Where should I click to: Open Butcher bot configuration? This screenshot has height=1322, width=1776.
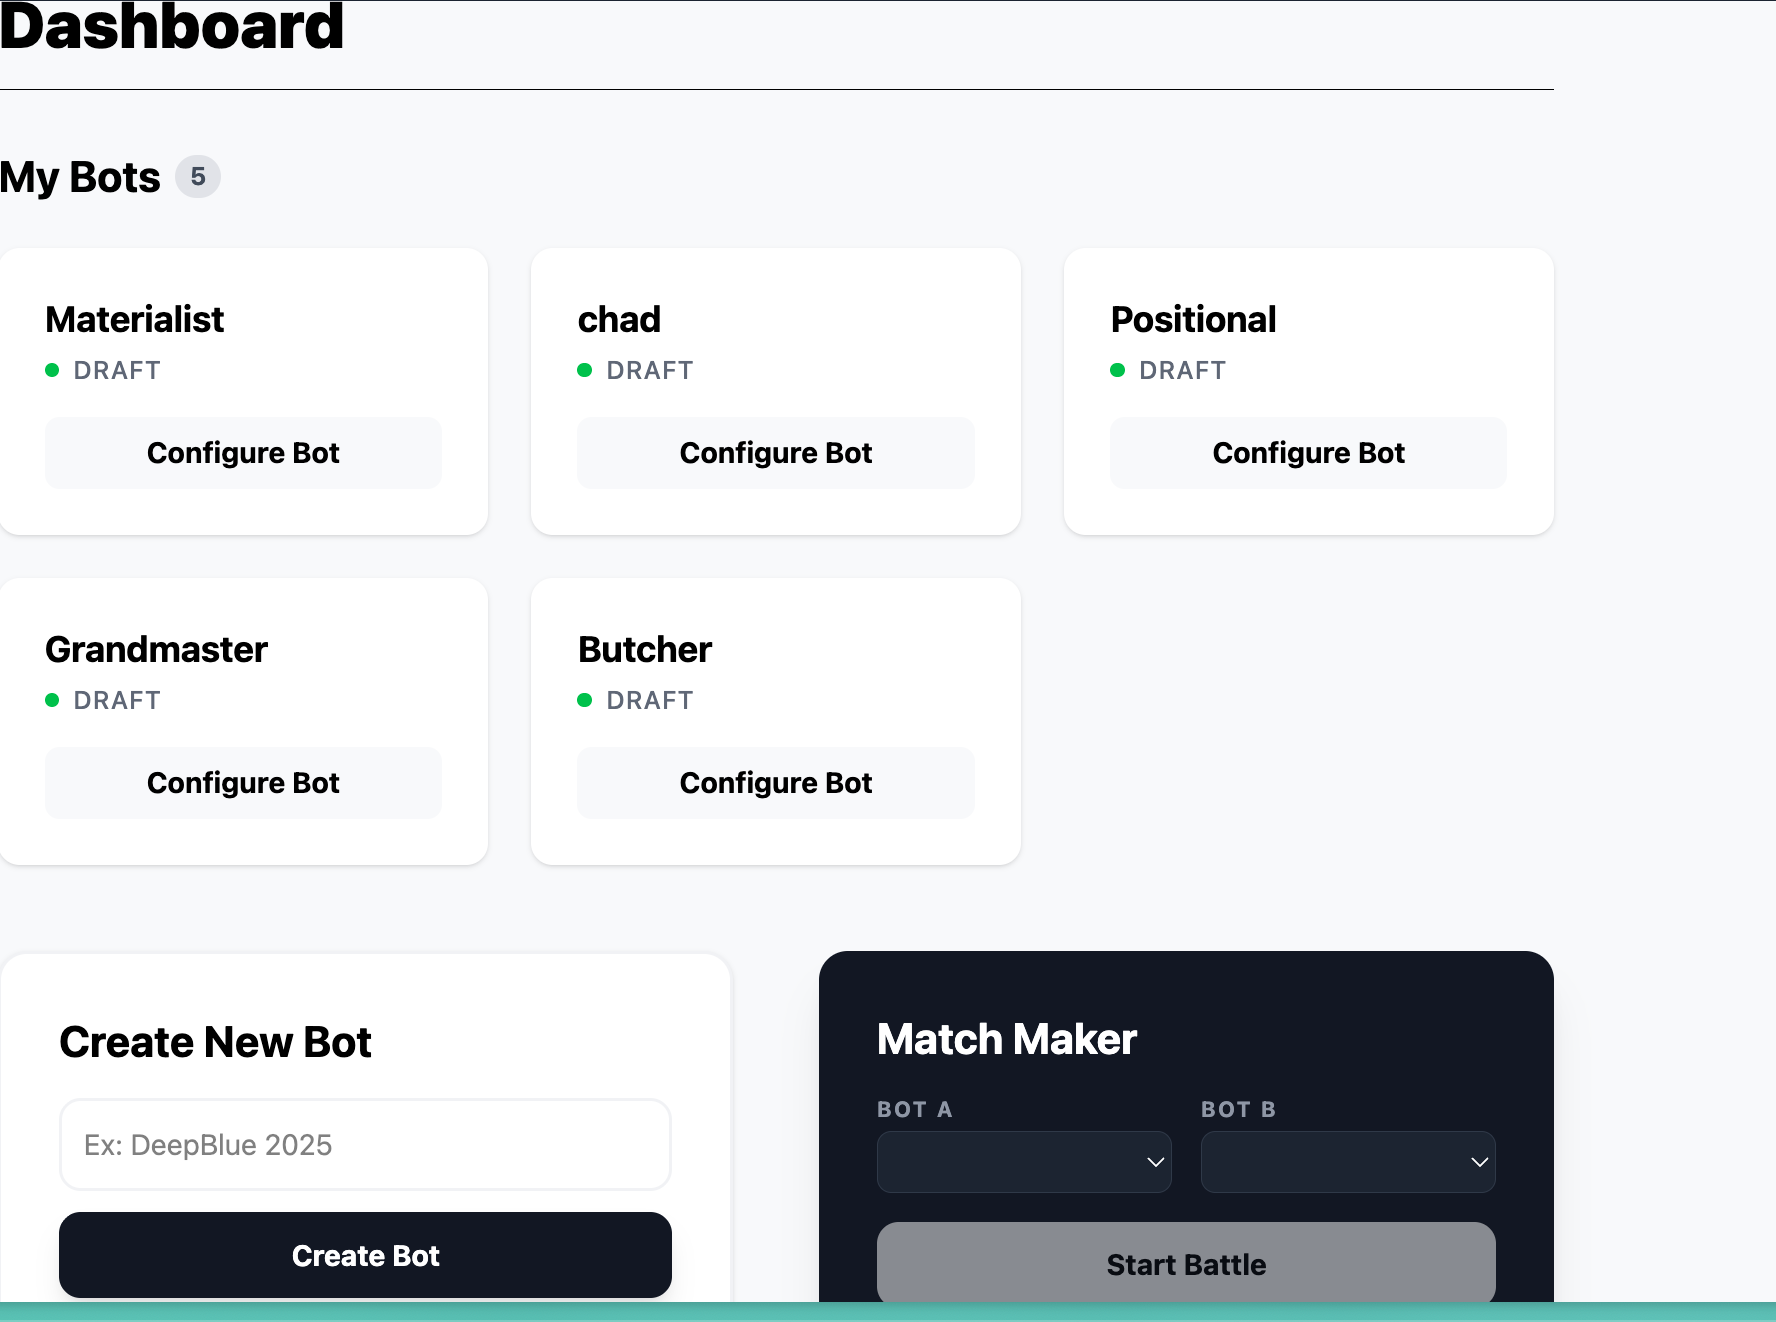click(x=776, y=783)
